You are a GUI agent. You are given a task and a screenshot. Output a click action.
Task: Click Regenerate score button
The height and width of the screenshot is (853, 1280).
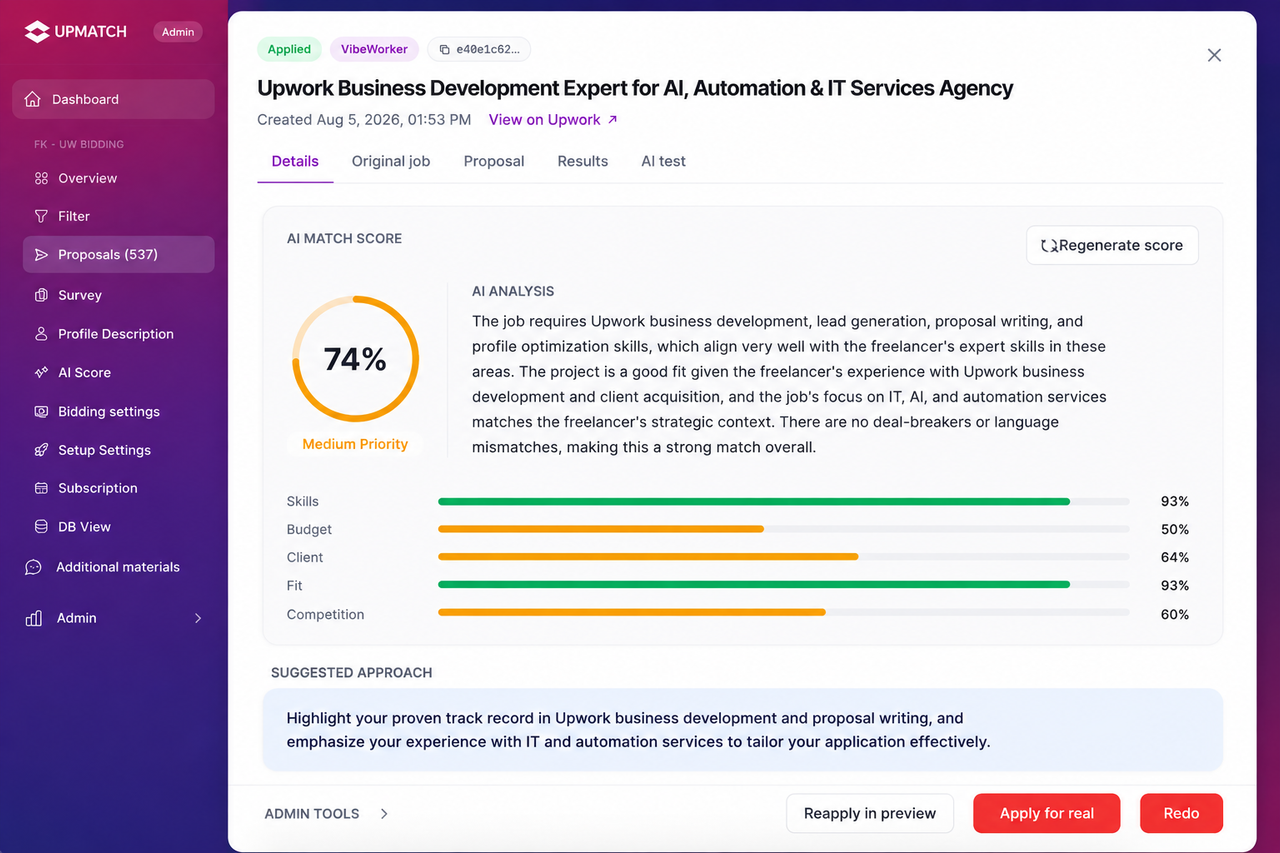click(x=1112, y=245)
